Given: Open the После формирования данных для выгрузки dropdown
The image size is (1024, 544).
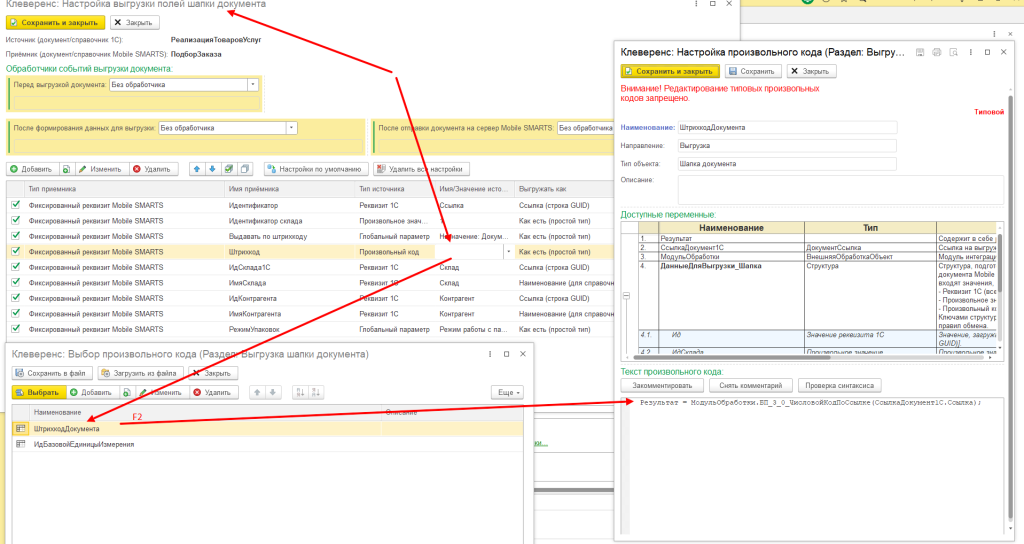Looking at the screenshot, I should [291, 128].
